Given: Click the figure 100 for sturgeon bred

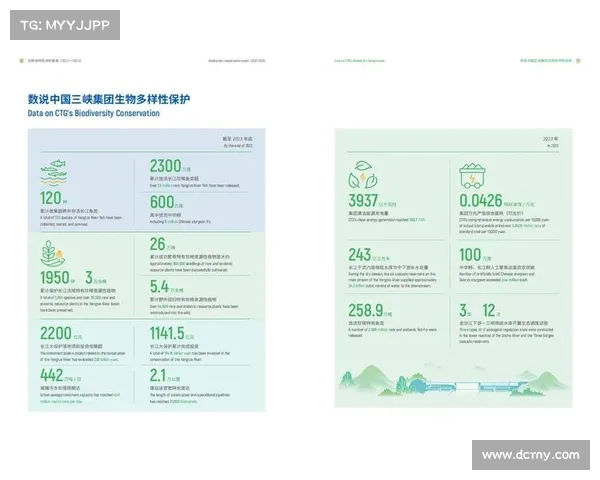Looking at the screenshot, I should tap(470, 255).
